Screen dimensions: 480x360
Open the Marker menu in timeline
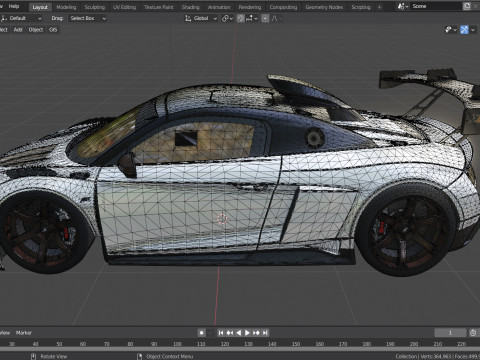tap(24, 333)
